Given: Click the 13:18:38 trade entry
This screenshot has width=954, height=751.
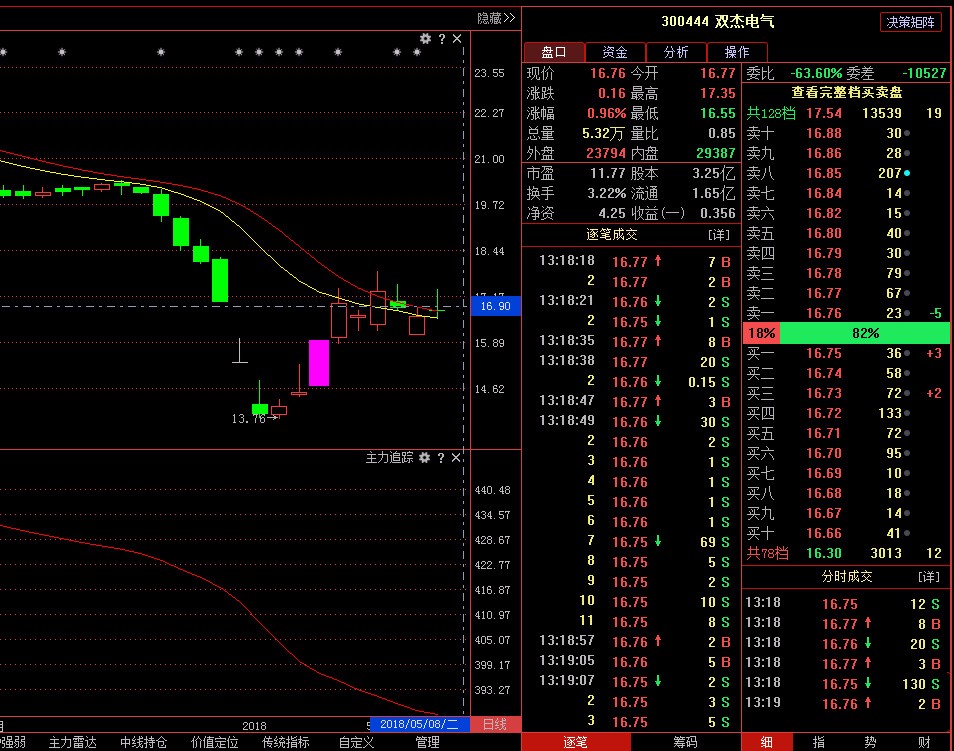Looking at the screenshot, I should point(632,362).
